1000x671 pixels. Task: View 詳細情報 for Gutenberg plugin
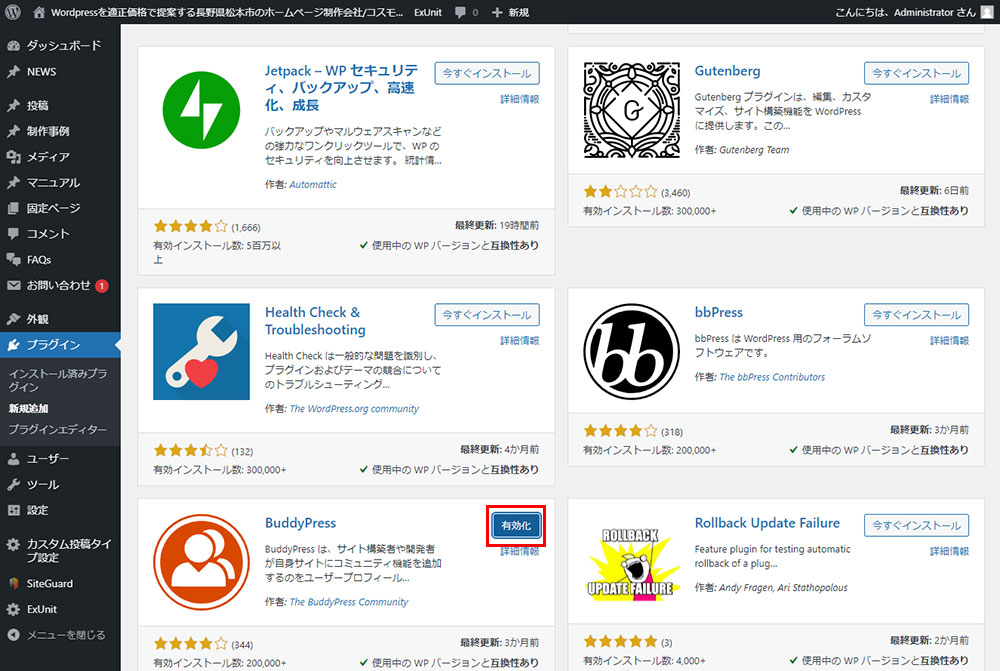949,99
